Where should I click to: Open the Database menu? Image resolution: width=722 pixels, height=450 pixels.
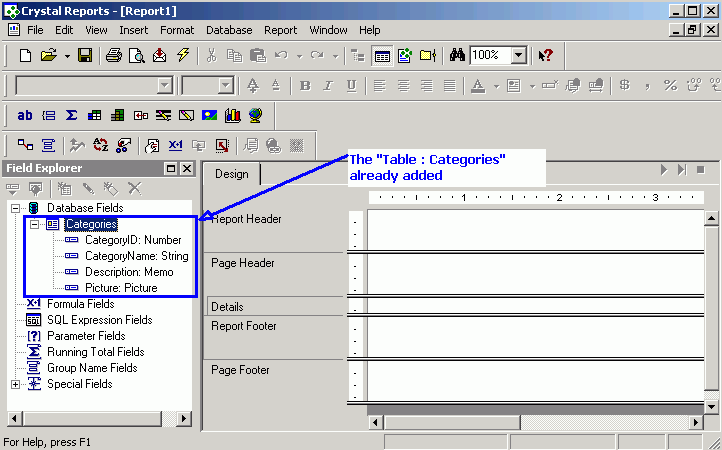(x=229, y=30)
